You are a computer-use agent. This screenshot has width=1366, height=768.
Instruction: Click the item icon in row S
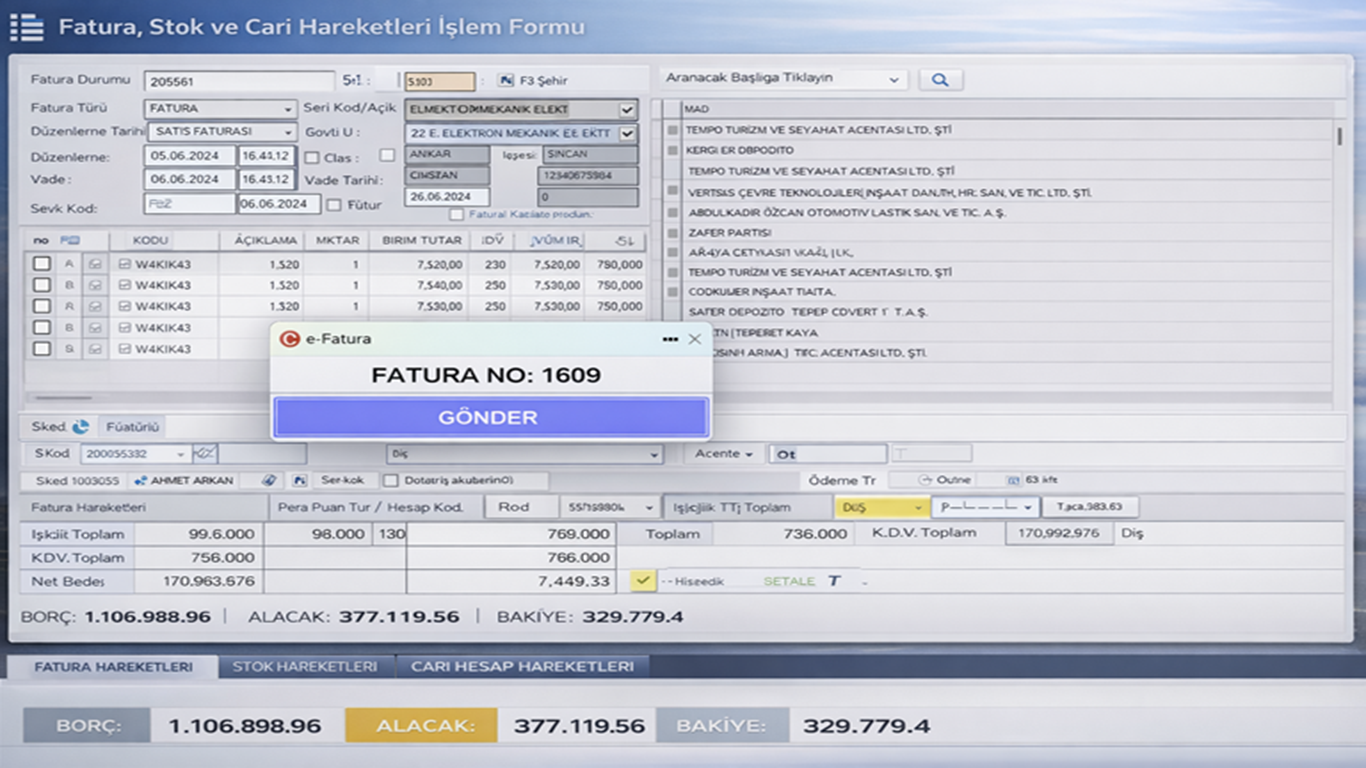pyautogui.click(x=95, y=349)
